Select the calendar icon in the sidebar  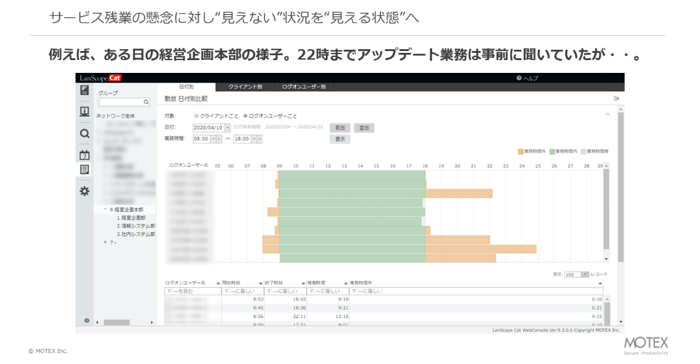click(84, 155)
